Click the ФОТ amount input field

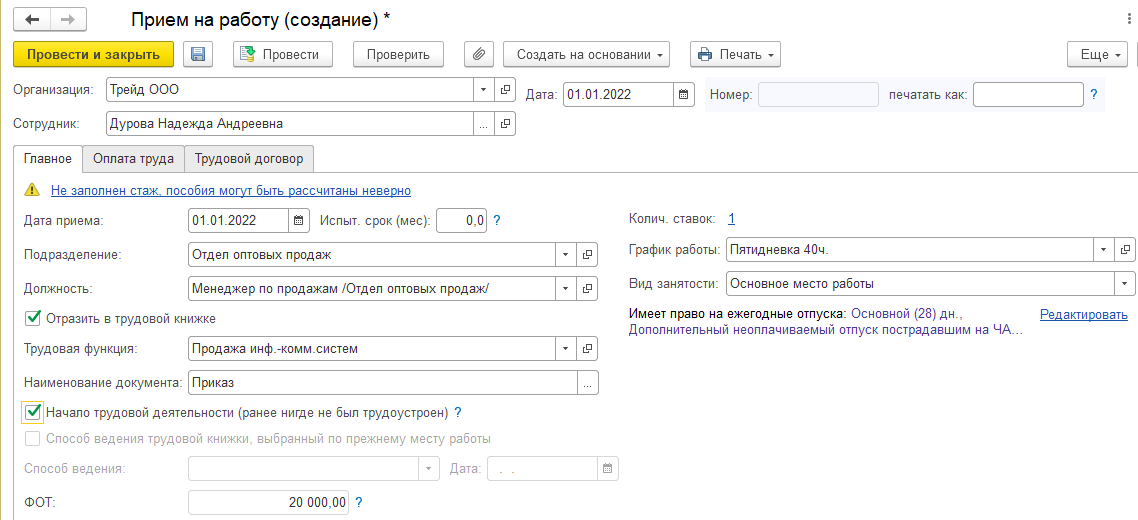tap(268, 502)
